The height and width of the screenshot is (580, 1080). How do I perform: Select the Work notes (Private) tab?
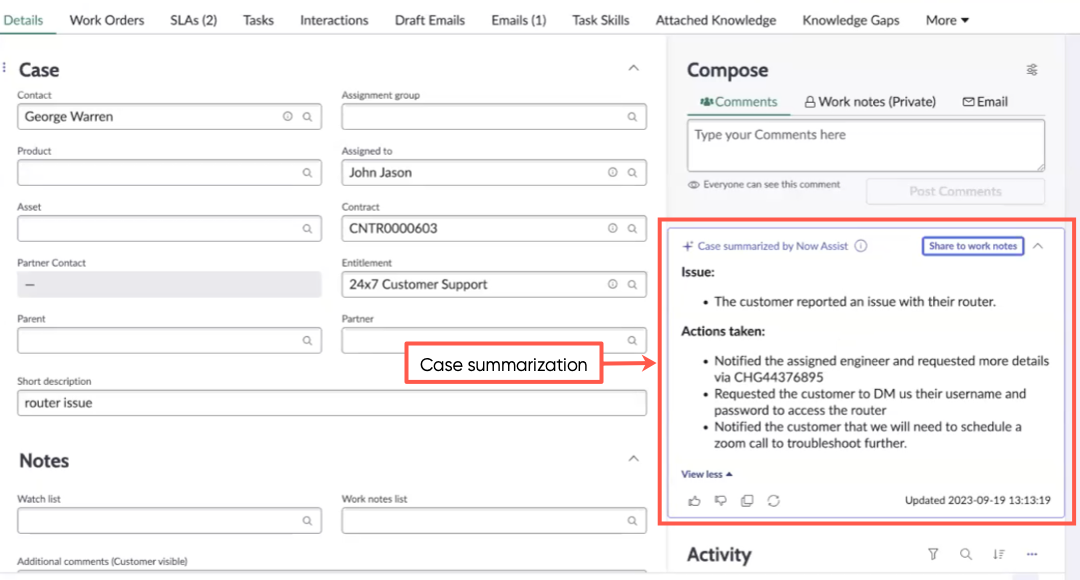coord(870,101)
